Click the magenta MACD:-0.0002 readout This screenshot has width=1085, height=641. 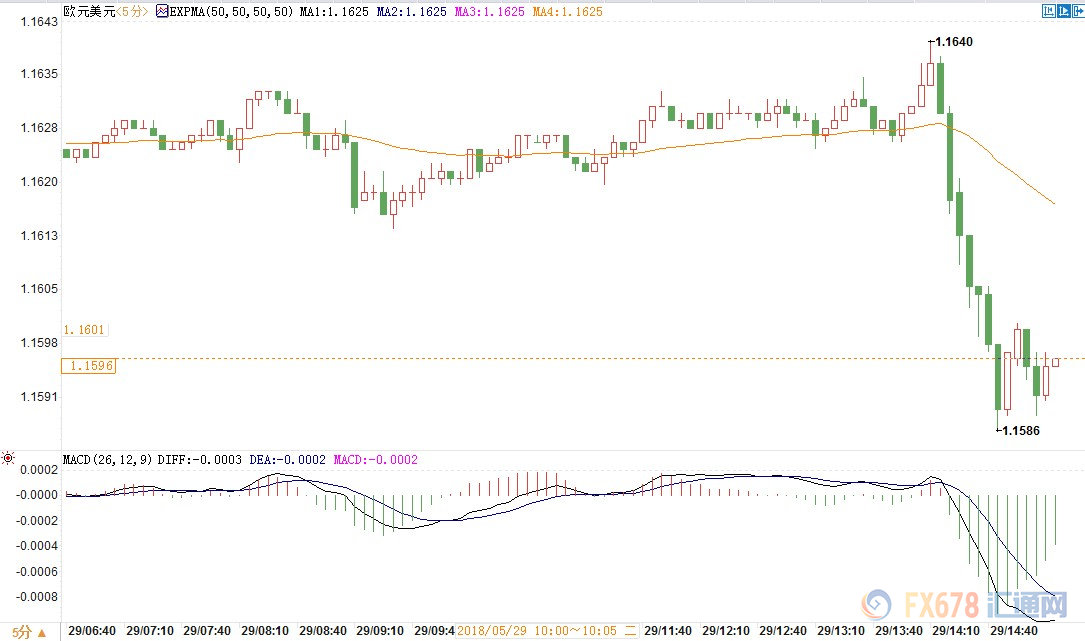tap(376, 460)
